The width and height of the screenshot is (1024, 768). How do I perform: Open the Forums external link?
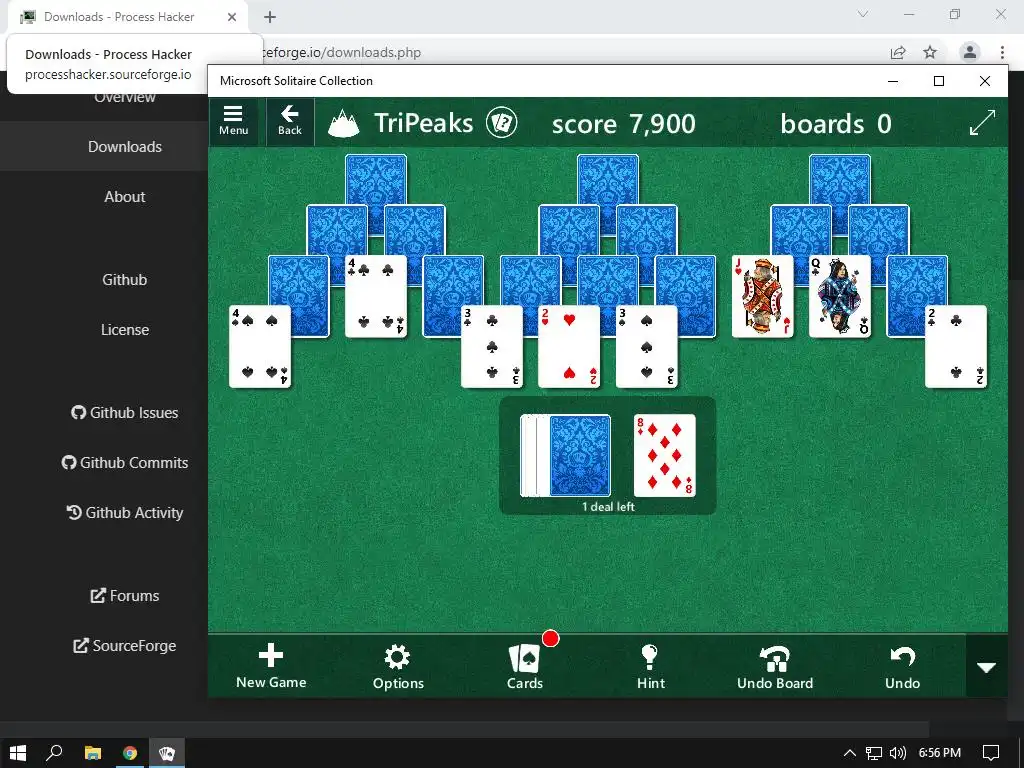(x=125, y=596)
